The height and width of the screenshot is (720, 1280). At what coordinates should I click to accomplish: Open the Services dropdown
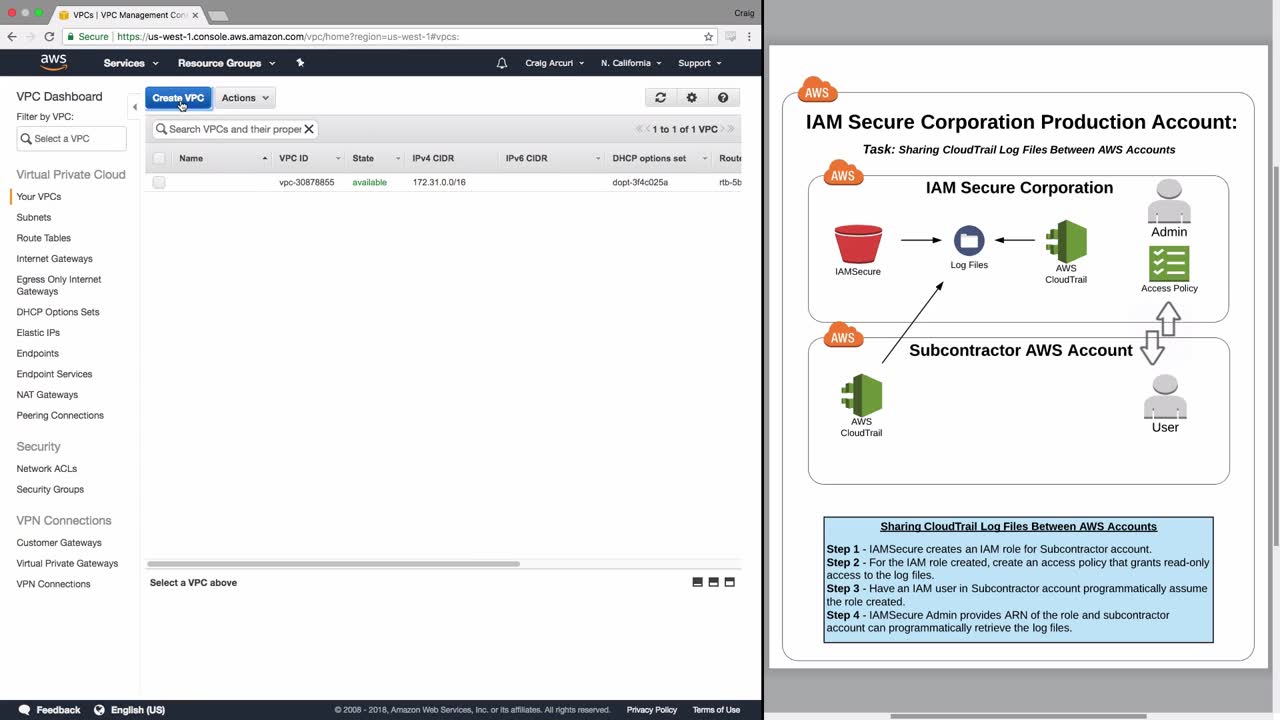(x=131, y=63)
